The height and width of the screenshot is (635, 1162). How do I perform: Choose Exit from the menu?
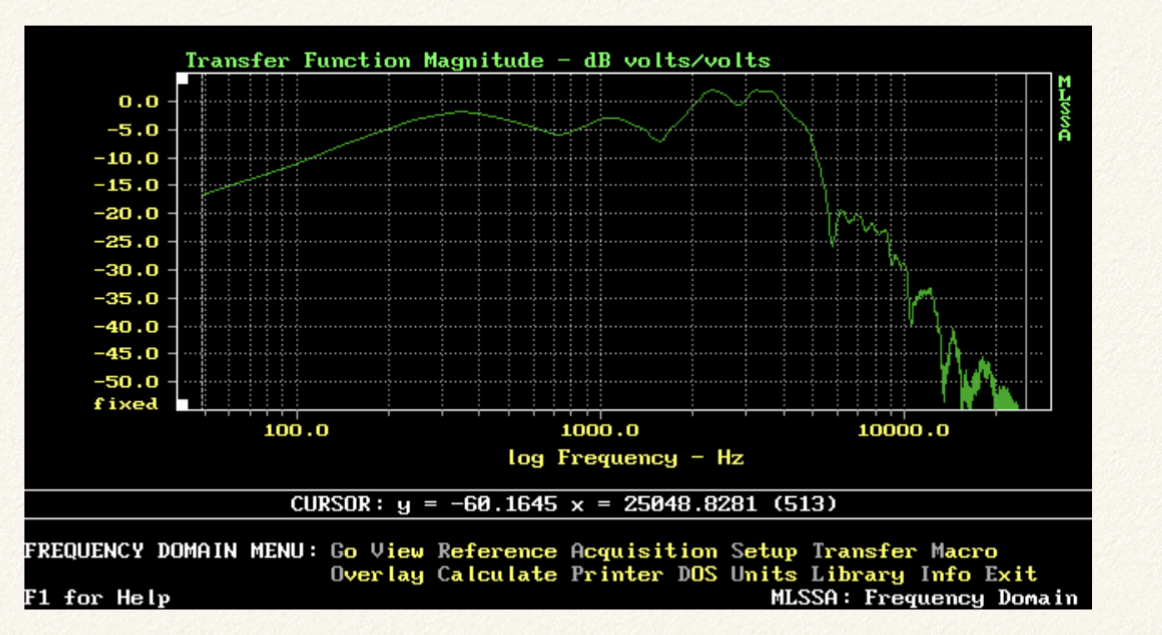[x=1011, y=574]
